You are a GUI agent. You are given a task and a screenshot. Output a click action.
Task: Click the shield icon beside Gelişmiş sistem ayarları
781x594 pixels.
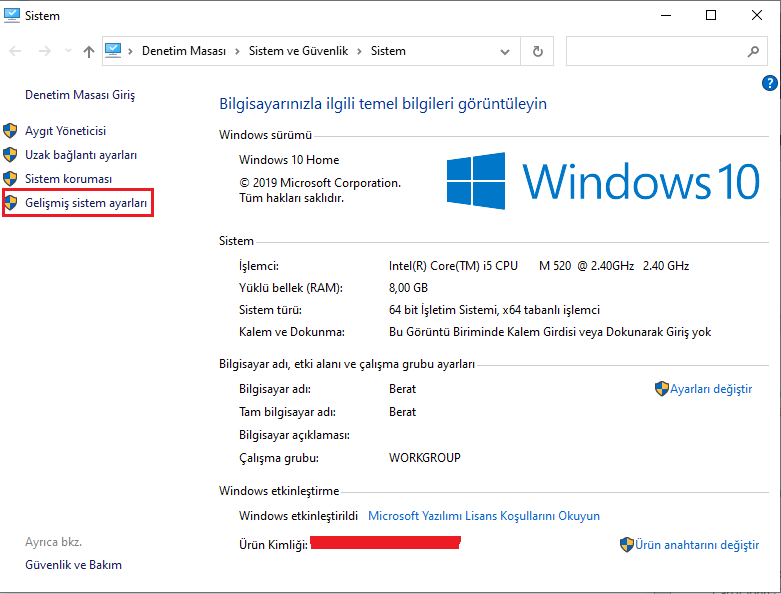click(x=10, y=203)
